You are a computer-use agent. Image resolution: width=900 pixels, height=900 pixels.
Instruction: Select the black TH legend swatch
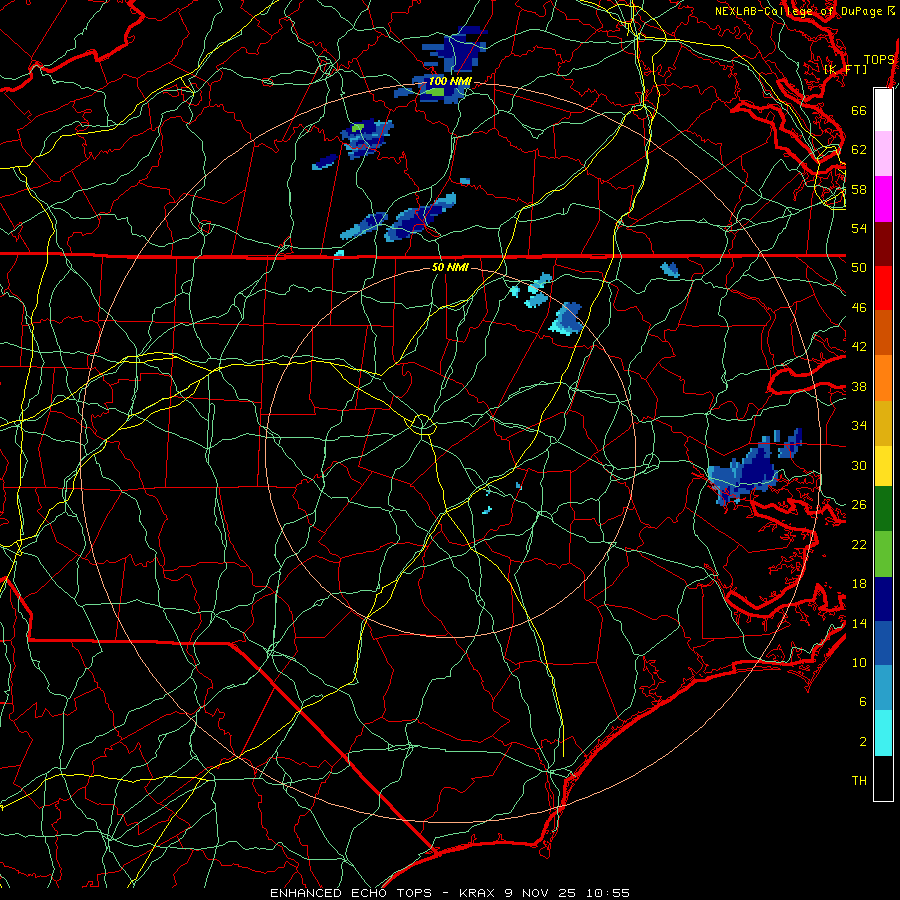tap(883, 778)
